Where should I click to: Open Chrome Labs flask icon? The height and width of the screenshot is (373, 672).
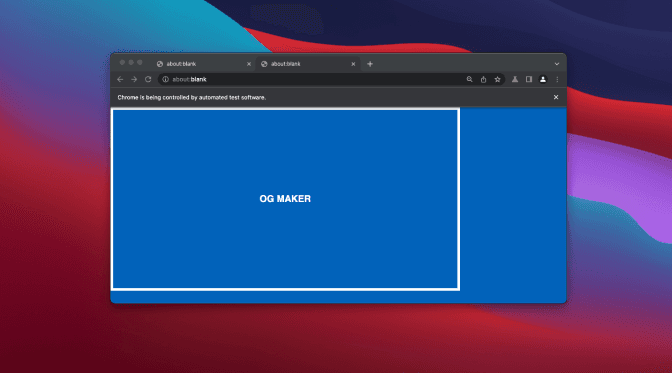[x=515, y=79]
